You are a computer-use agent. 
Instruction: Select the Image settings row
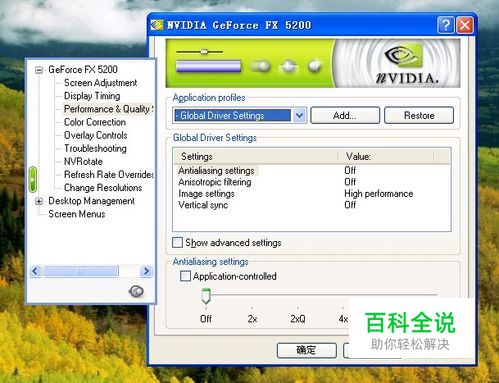click(x=313, y=194)
